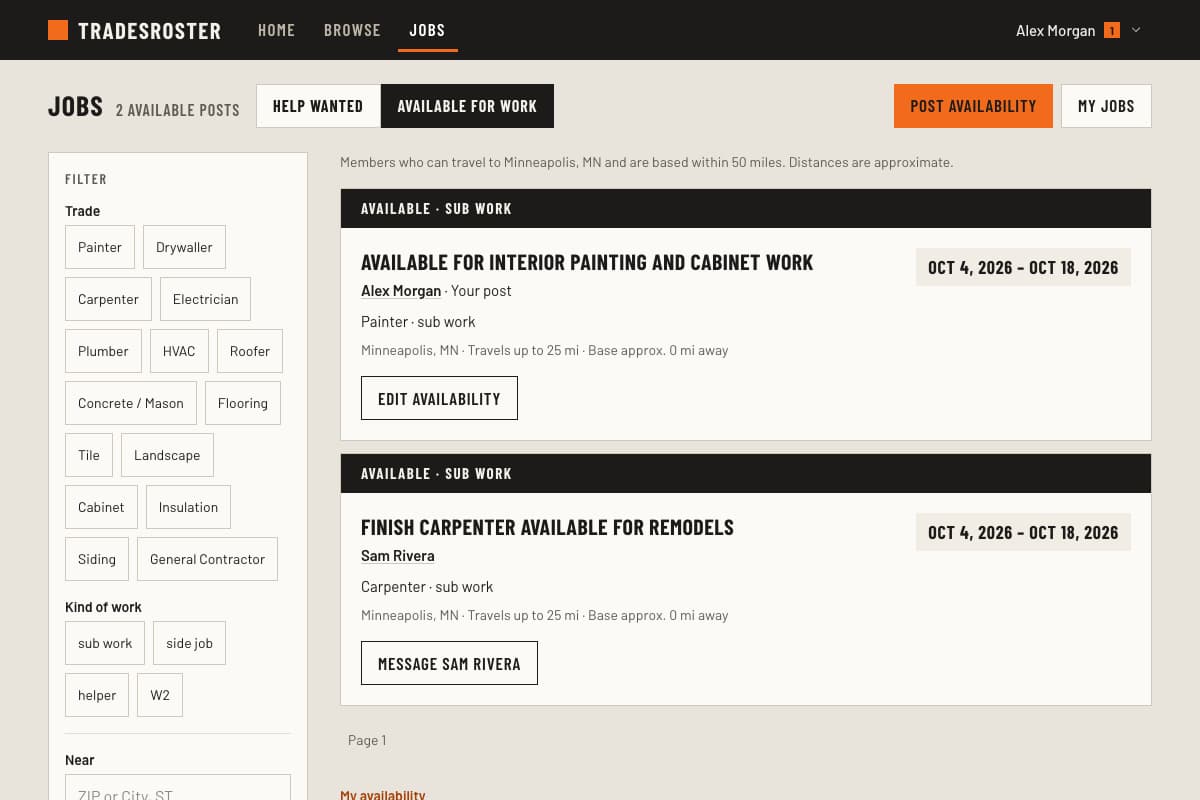Go to the Browse nav item
This screenshot has width=1200, height=800.
(352, 30)
